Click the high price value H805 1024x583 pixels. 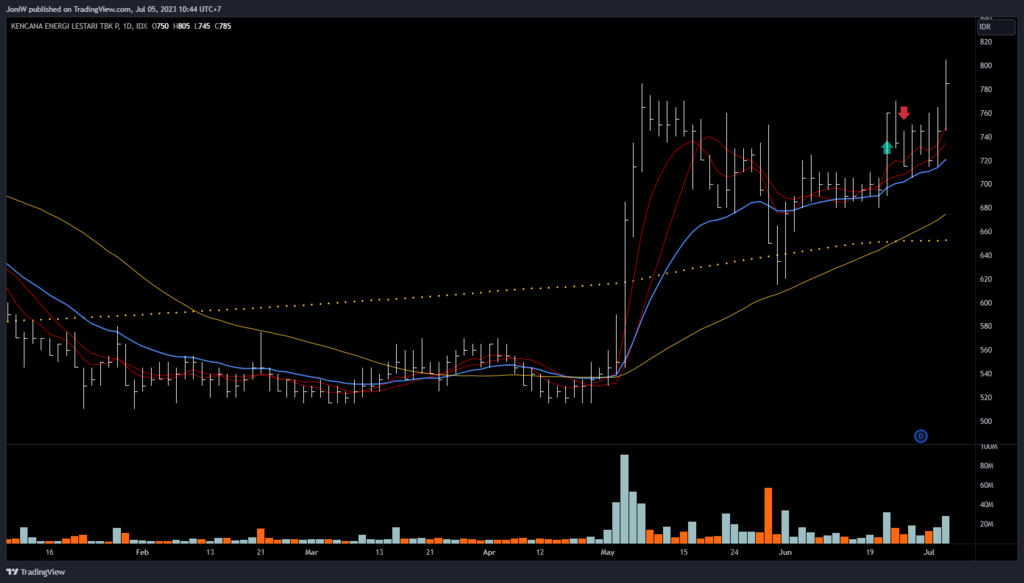coord(182,26)
